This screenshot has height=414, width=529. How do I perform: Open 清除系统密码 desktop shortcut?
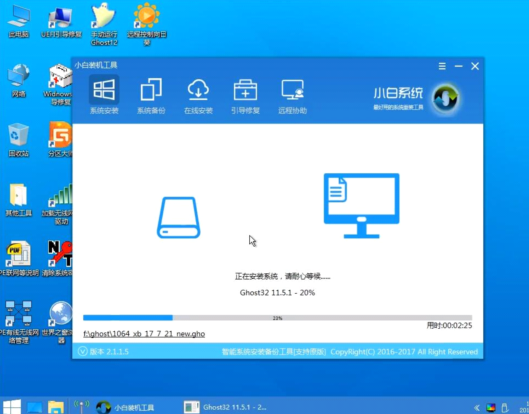pos(57,259)
